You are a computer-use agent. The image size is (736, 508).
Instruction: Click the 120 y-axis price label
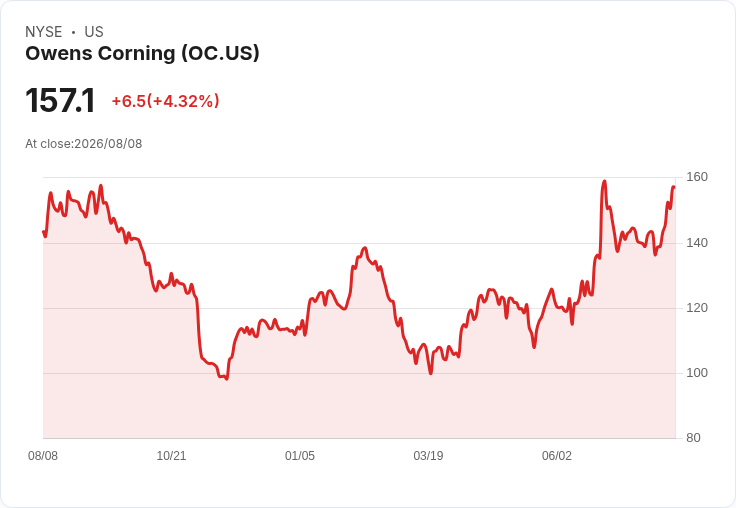pos(697,308)
